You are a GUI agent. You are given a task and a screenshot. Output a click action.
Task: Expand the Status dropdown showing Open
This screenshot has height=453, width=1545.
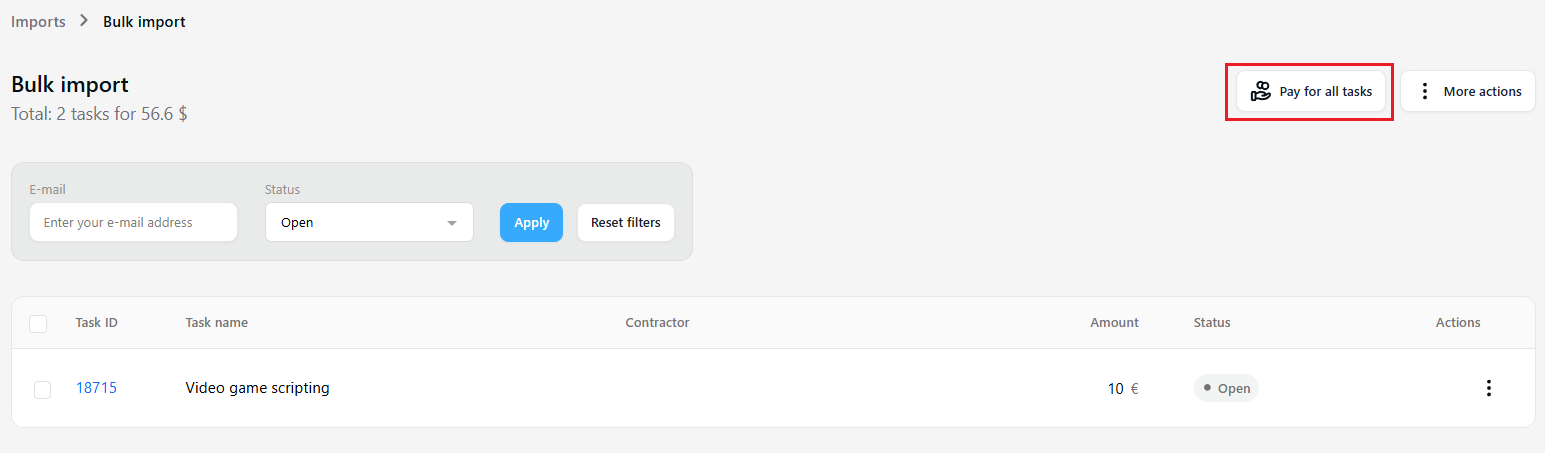[x=369, y=222]
